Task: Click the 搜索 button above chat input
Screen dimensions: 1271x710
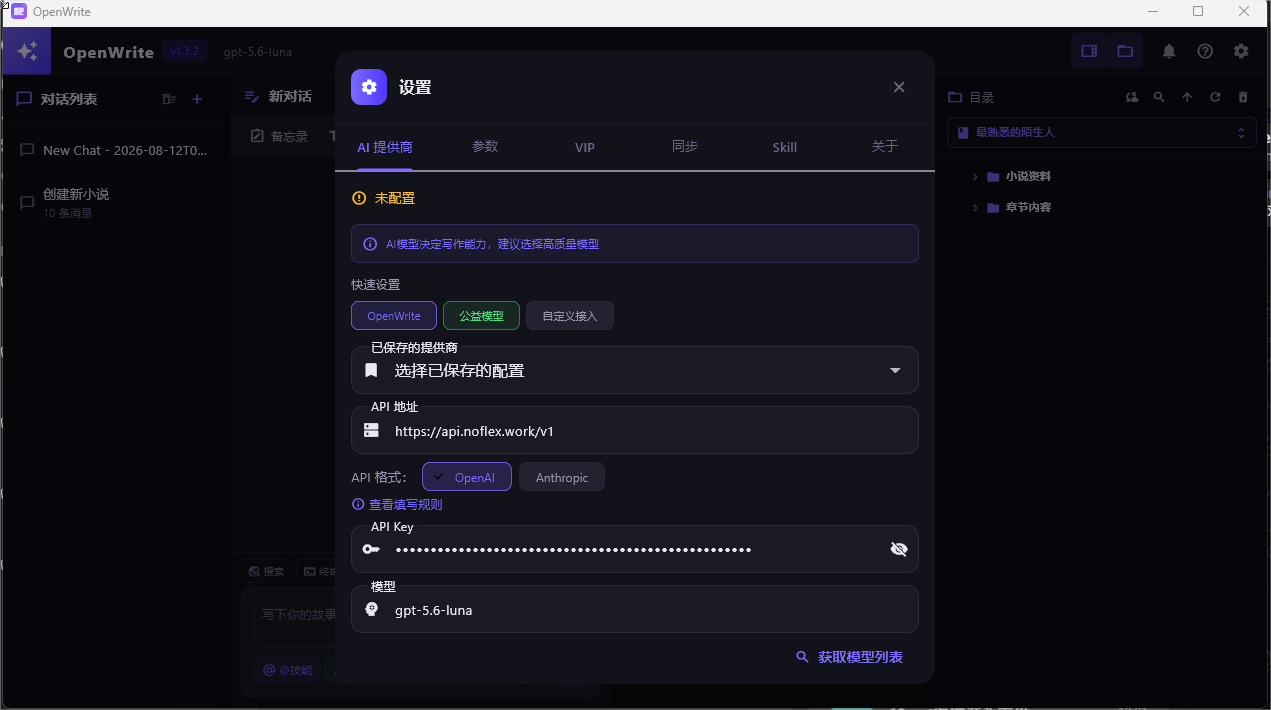Action: coord(267,572)
